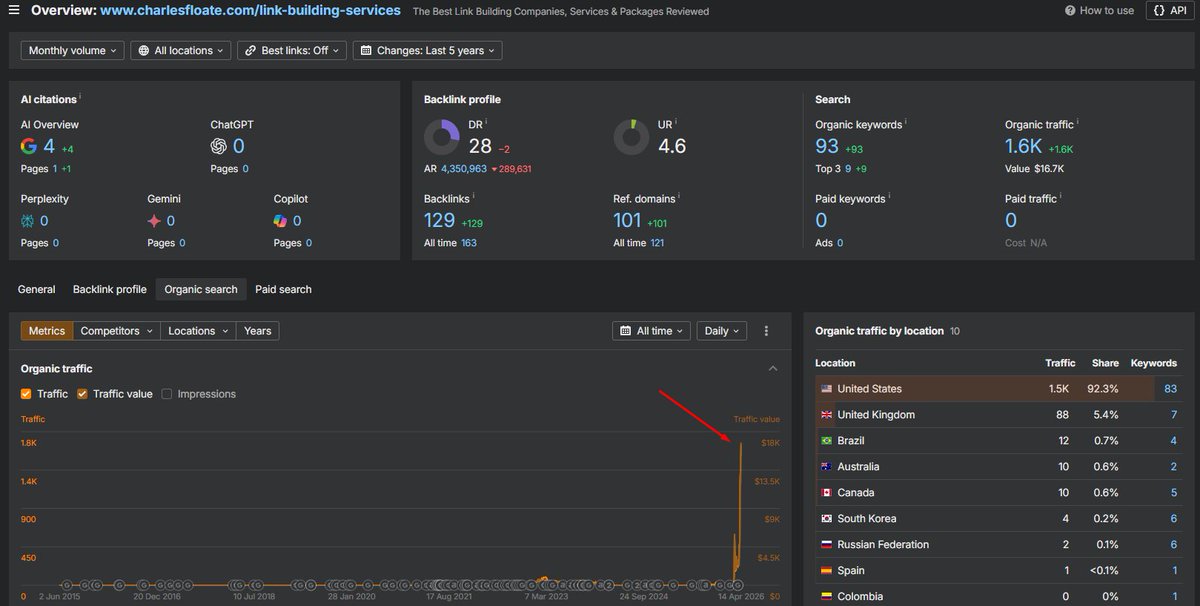Viewport: 1200px width, 606px height.
Task: Select the Organic search tab
Action: pyautogui.click(x=201, y=289)
